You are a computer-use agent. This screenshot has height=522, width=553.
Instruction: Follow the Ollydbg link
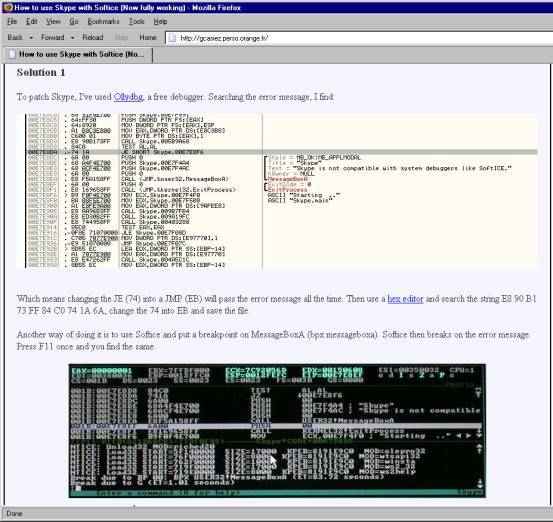[128, 97]
